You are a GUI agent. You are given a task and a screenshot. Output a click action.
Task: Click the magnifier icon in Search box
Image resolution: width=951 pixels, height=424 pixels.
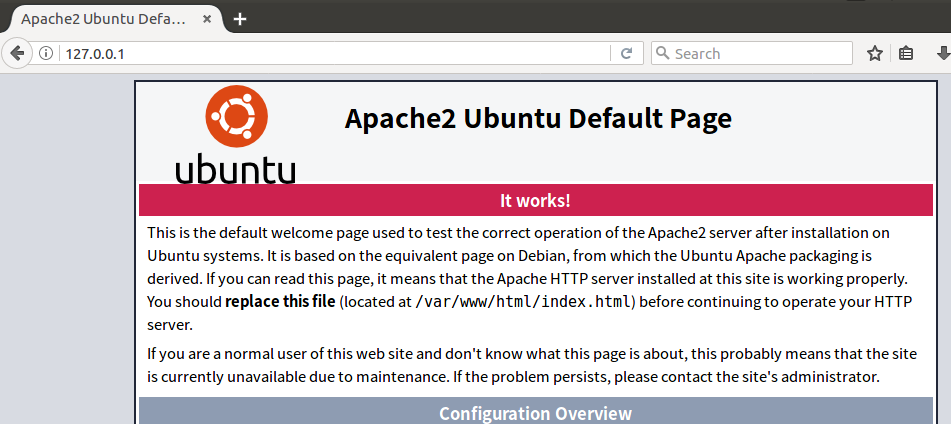[663, 53]
